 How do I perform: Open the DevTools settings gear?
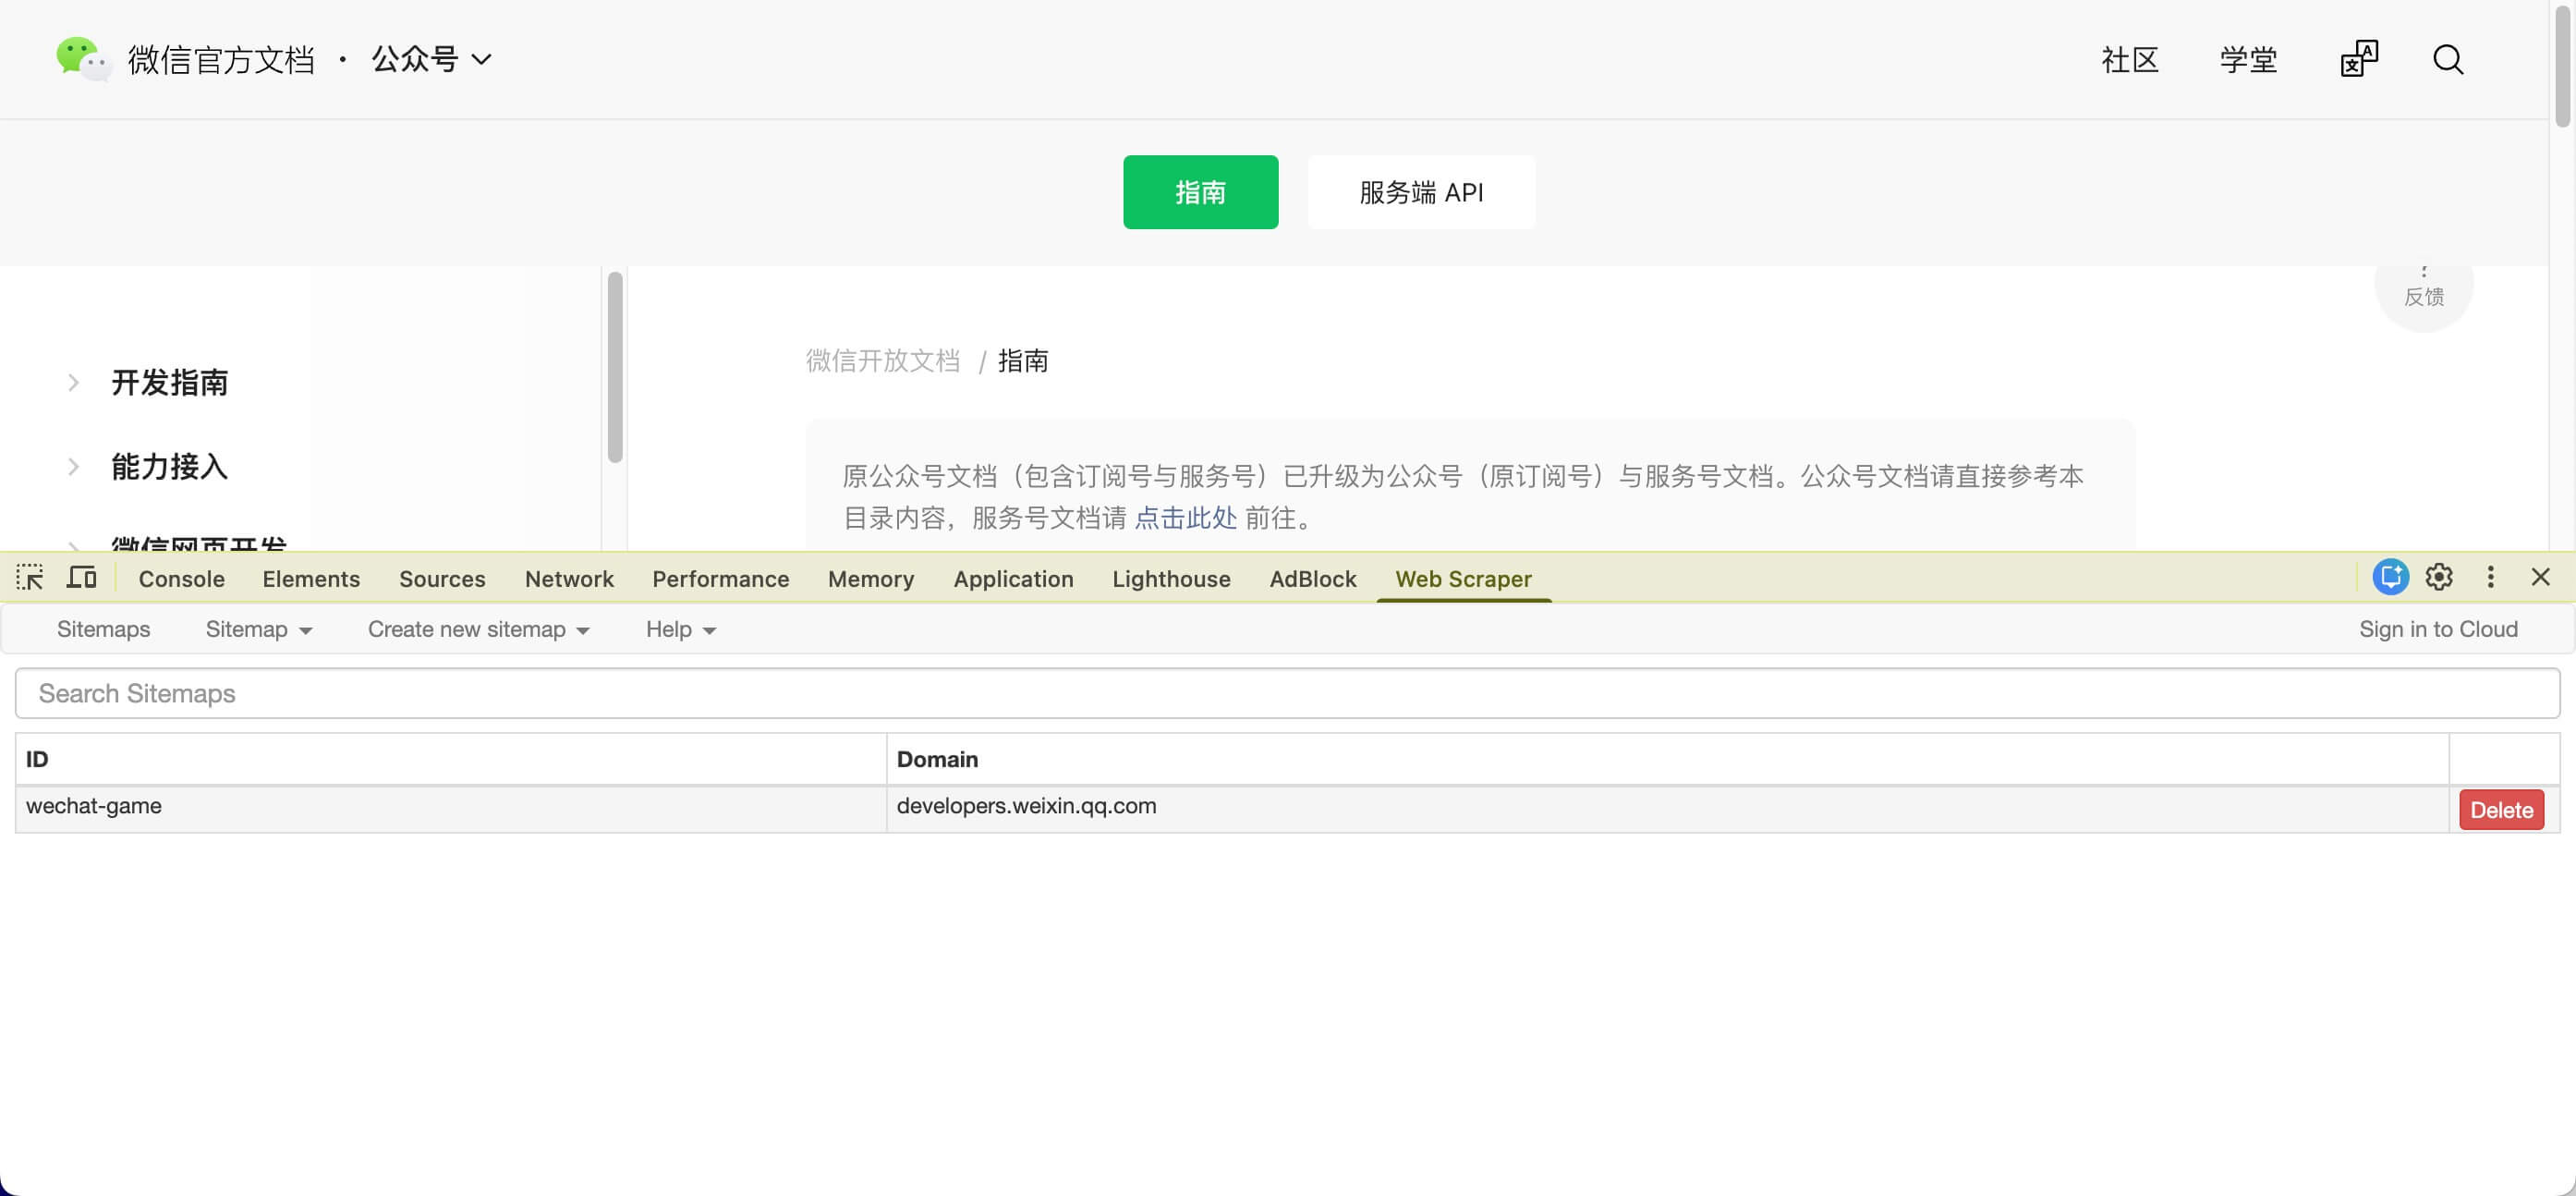(2438, 577)
